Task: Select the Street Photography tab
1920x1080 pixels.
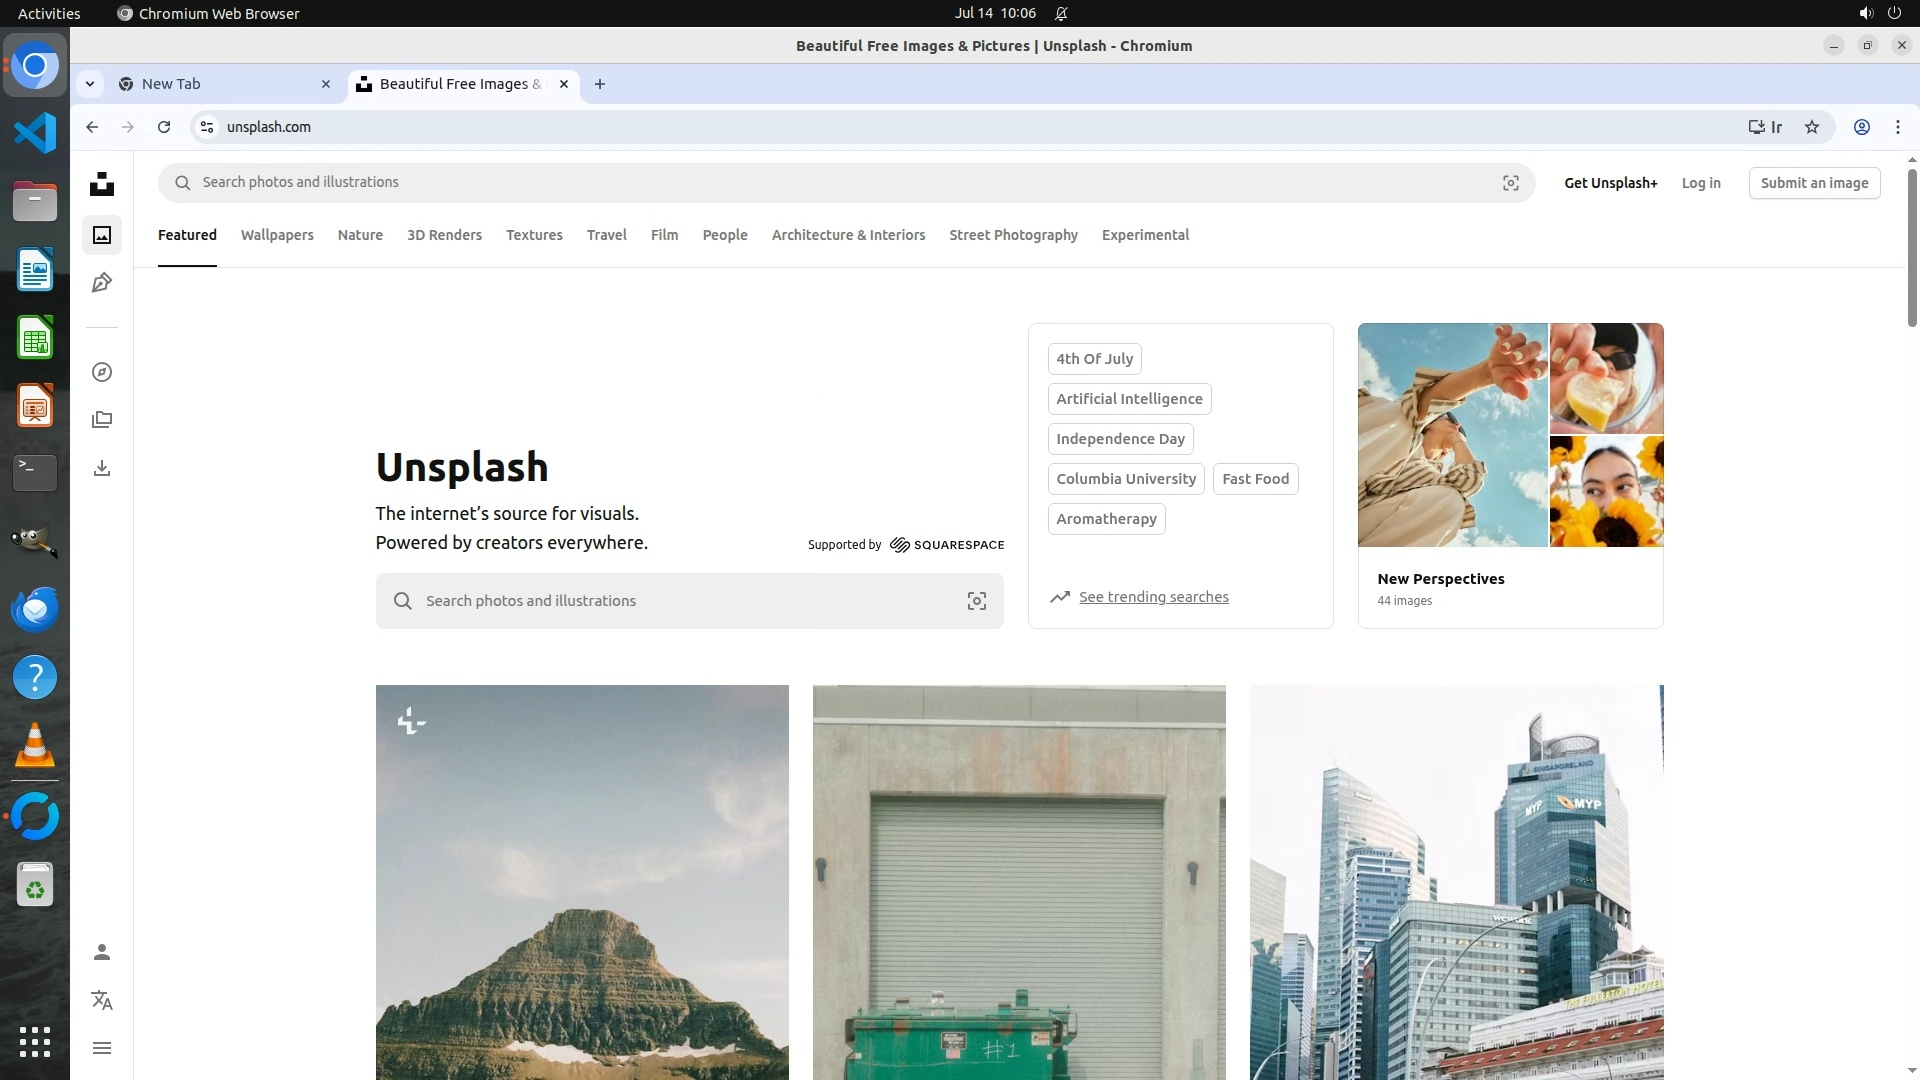Action: pos(1013,235)
